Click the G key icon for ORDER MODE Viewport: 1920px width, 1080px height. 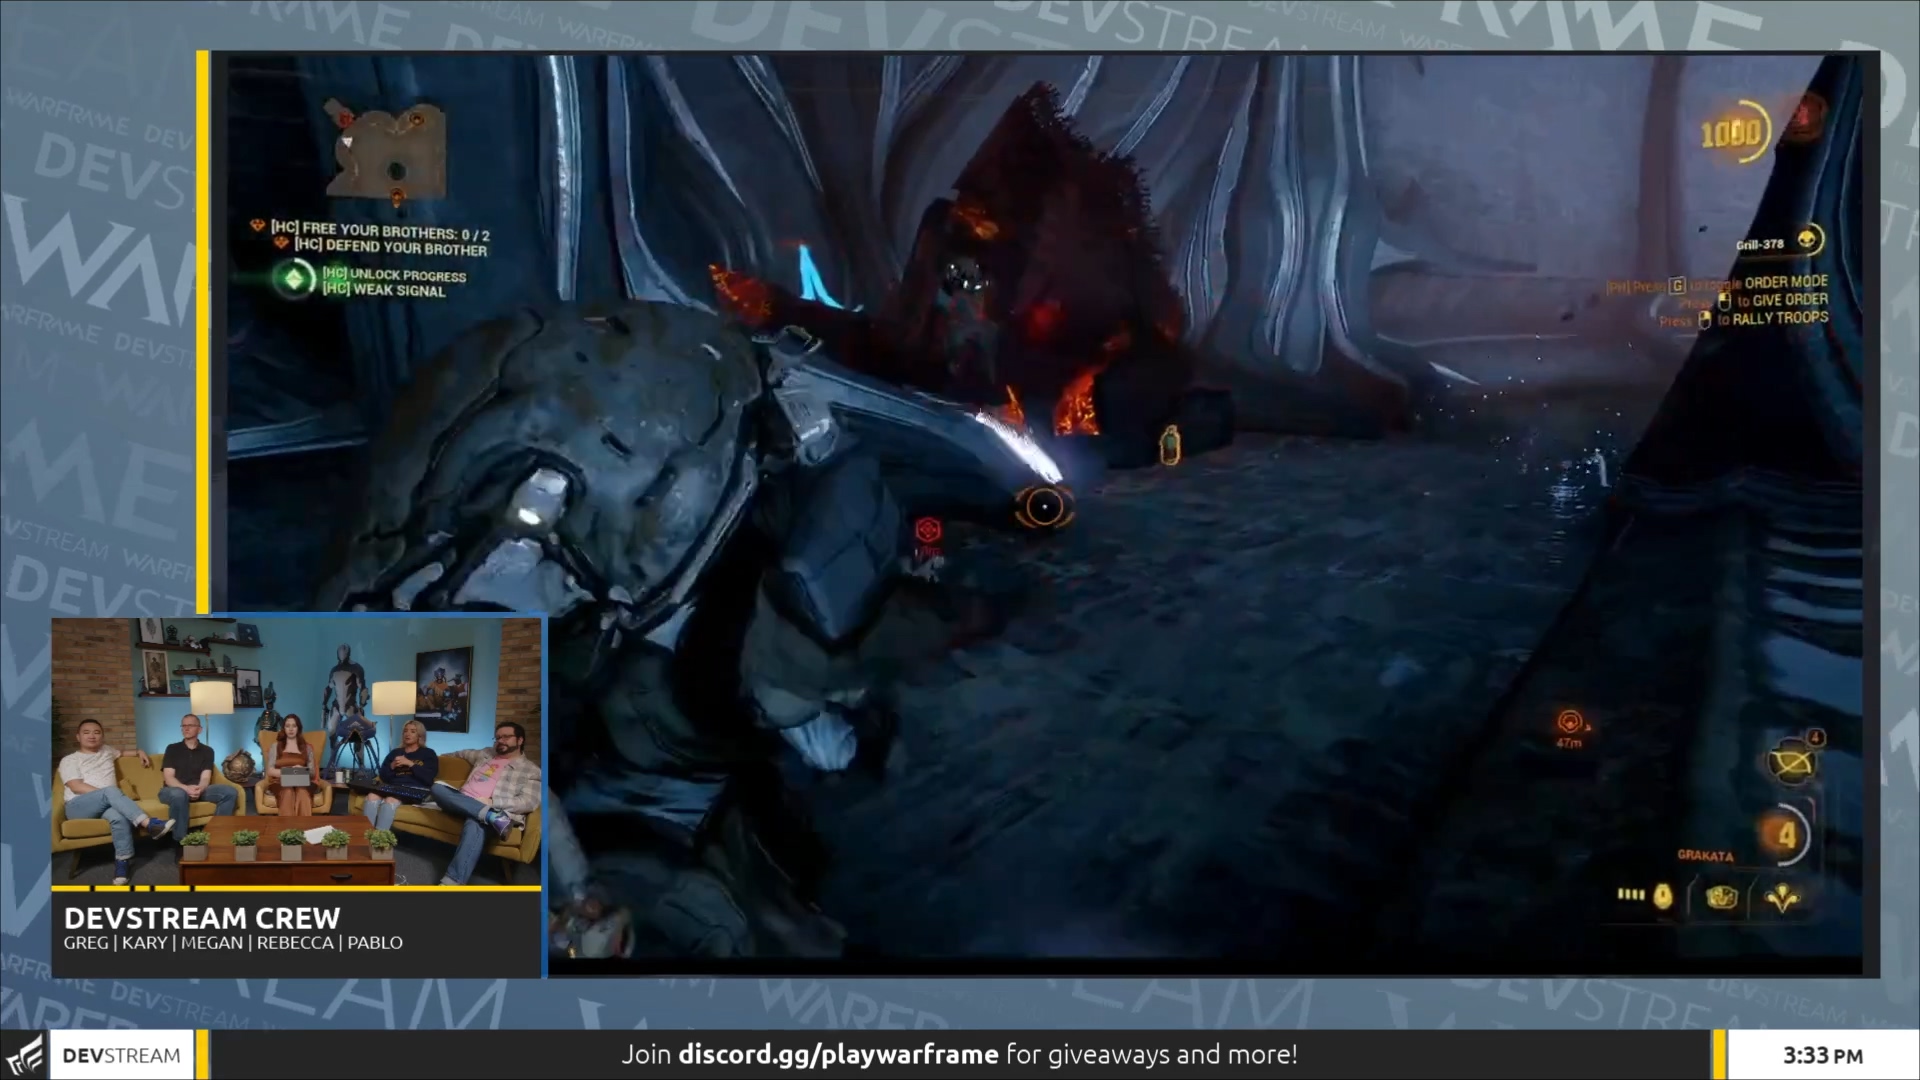point(1678,286)
